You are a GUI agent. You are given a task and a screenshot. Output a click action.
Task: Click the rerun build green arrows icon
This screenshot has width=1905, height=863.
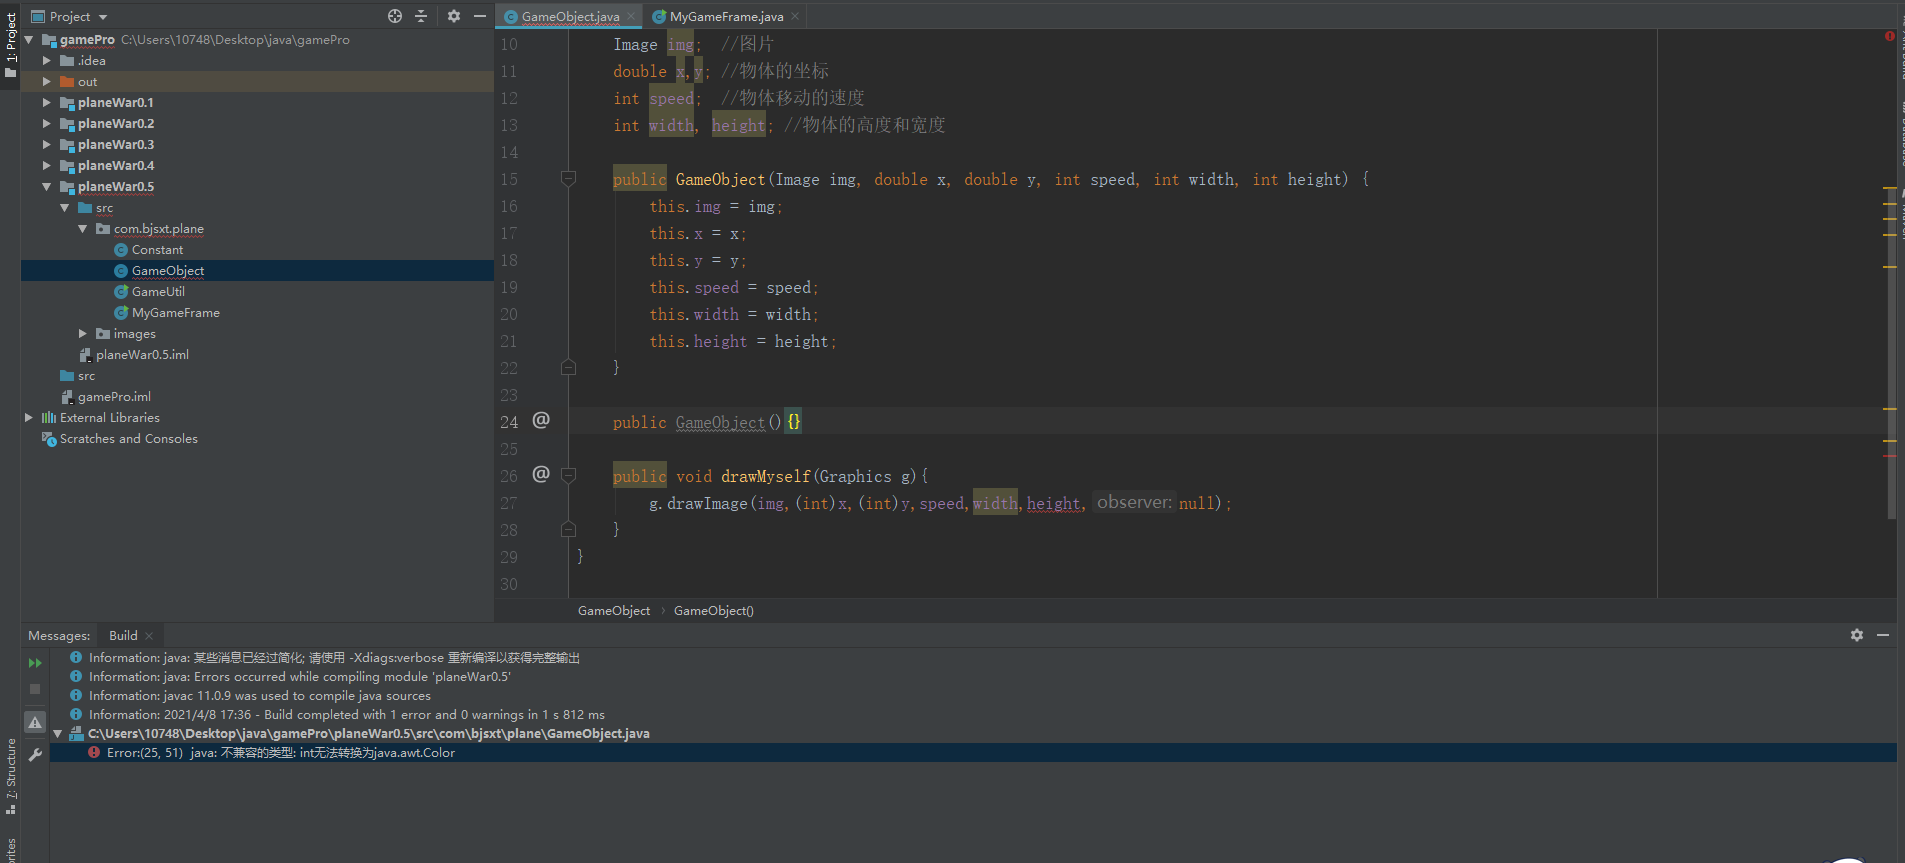click(x=35, y=663)
